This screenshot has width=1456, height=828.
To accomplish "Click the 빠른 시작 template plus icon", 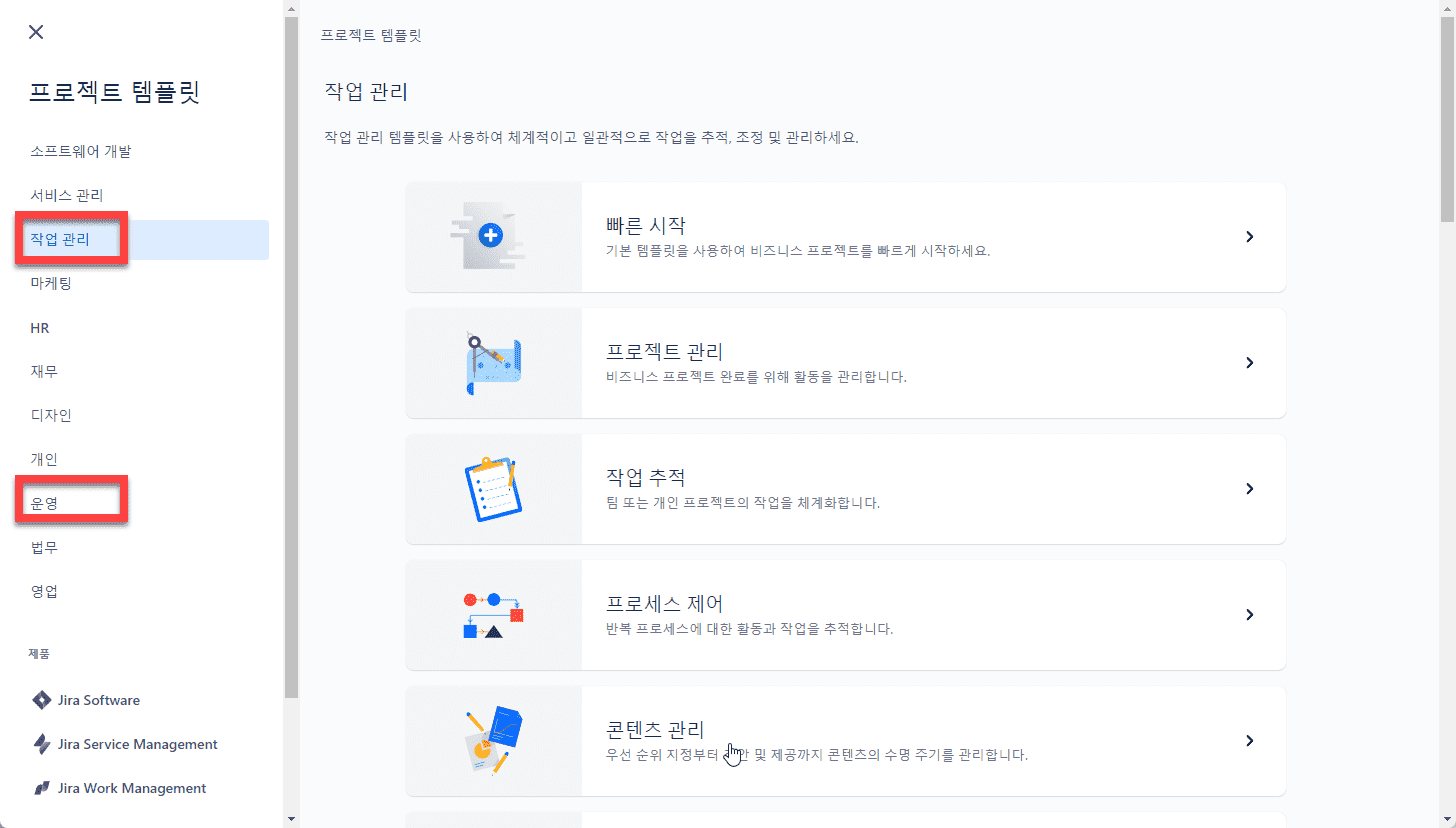I will pyautogui.click(x=490, y=237).
